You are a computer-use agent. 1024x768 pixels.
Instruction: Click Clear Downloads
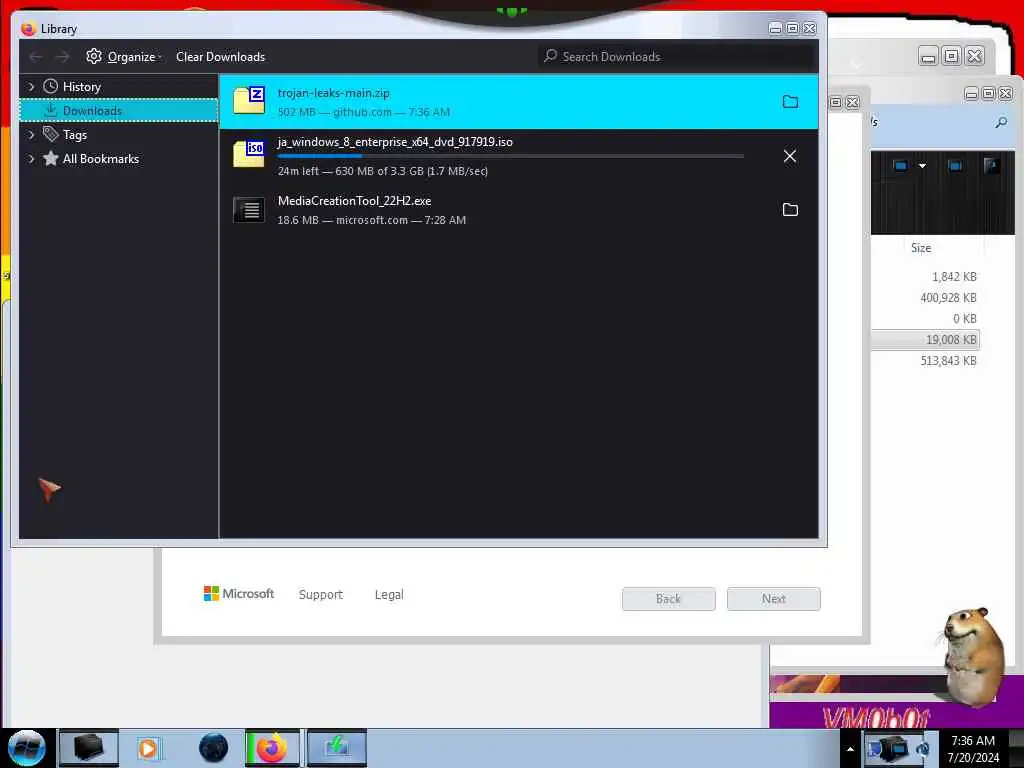220,57
